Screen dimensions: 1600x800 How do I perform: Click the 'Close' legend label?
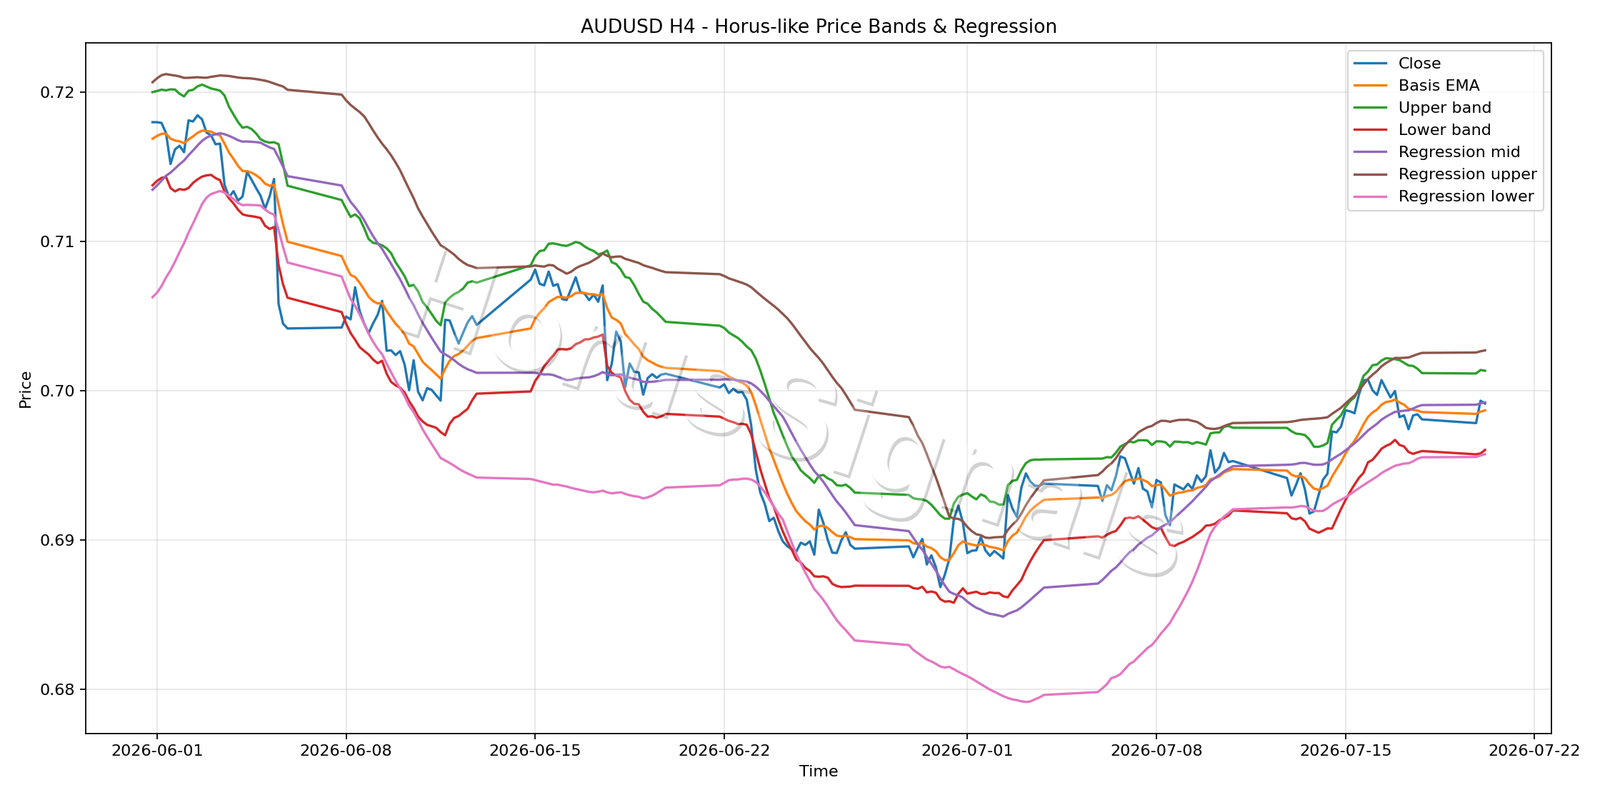tap(1419, 64)
